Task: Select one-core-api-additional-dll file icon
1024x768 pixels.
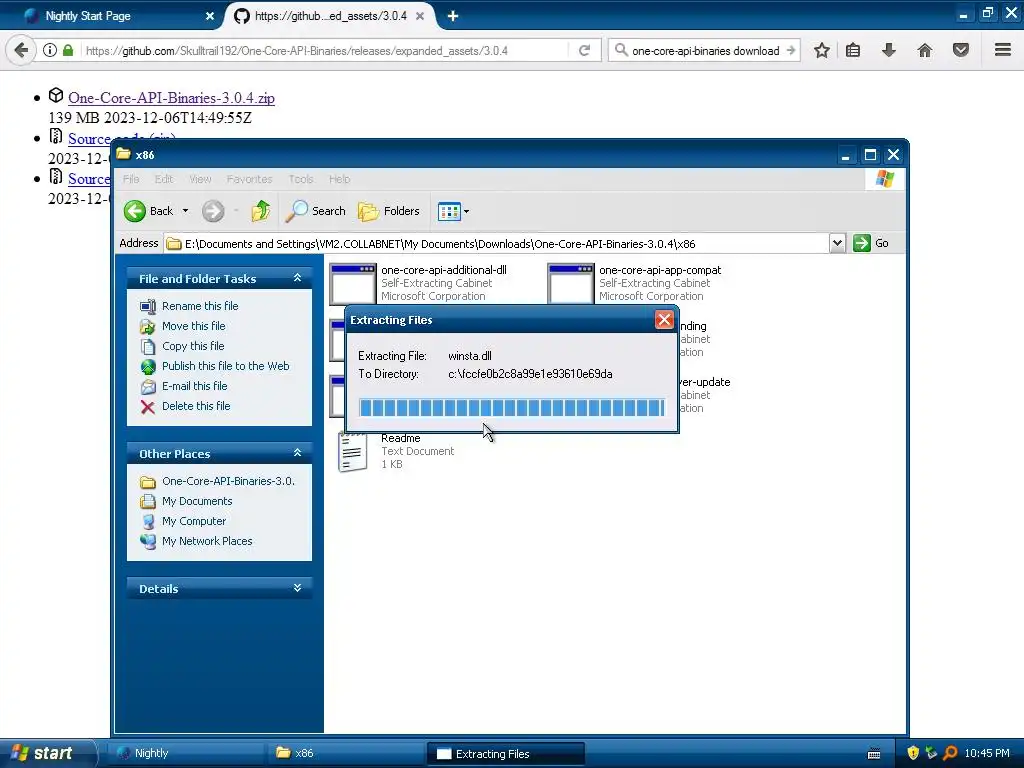Action: tap(353, 283)
